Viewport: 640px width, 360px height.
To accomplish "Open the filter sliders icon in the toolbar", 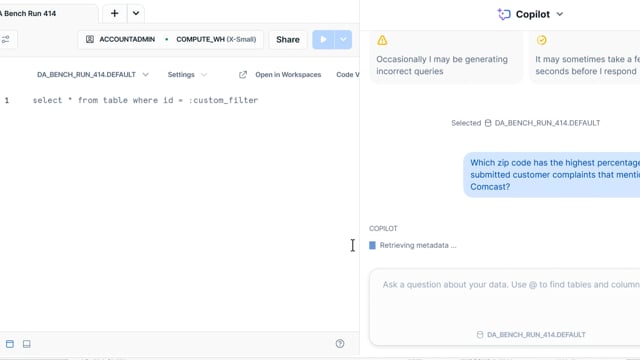I will tap(6, 40).
